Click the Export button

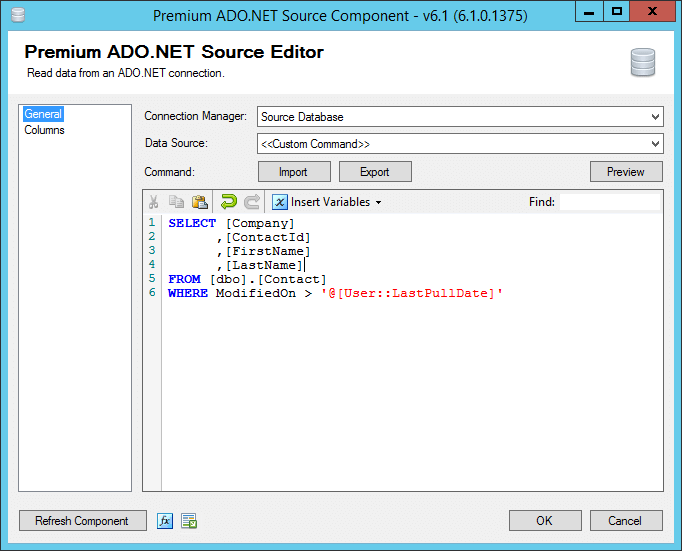375,172
